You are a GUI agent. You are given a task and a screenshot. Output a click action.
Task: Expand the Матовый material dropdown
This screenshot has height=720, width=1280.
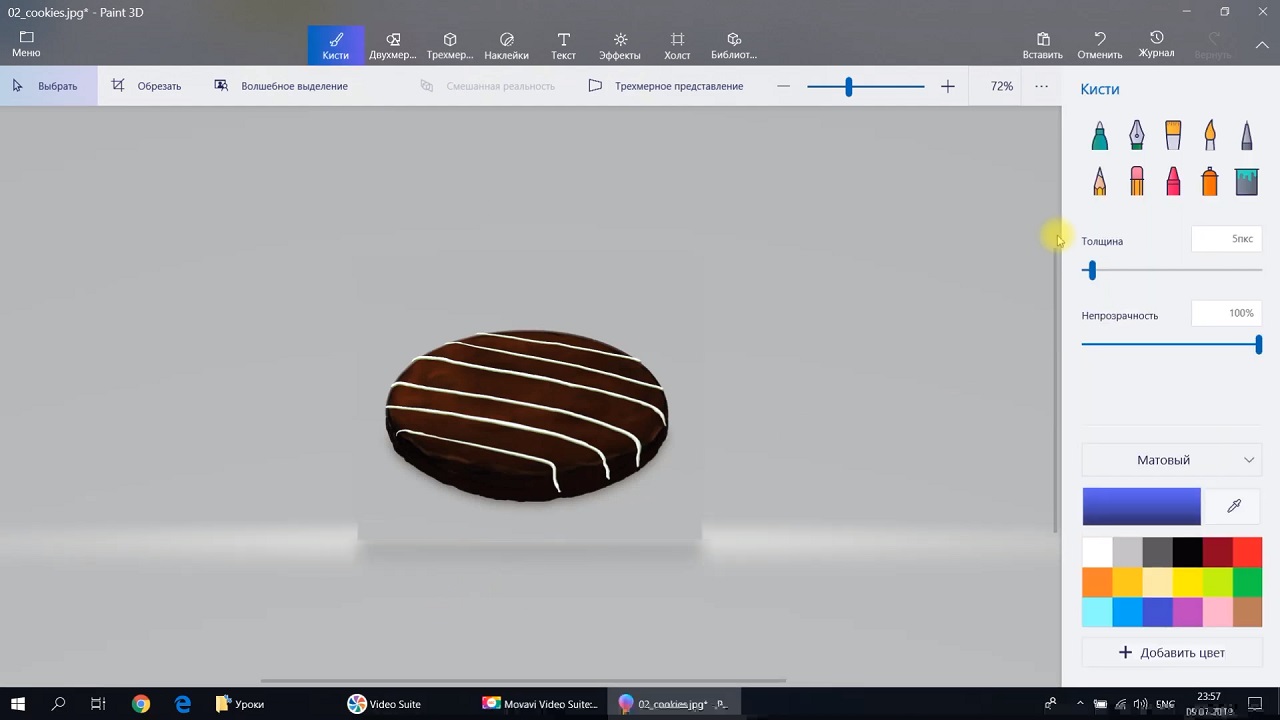pos(1171,460)
